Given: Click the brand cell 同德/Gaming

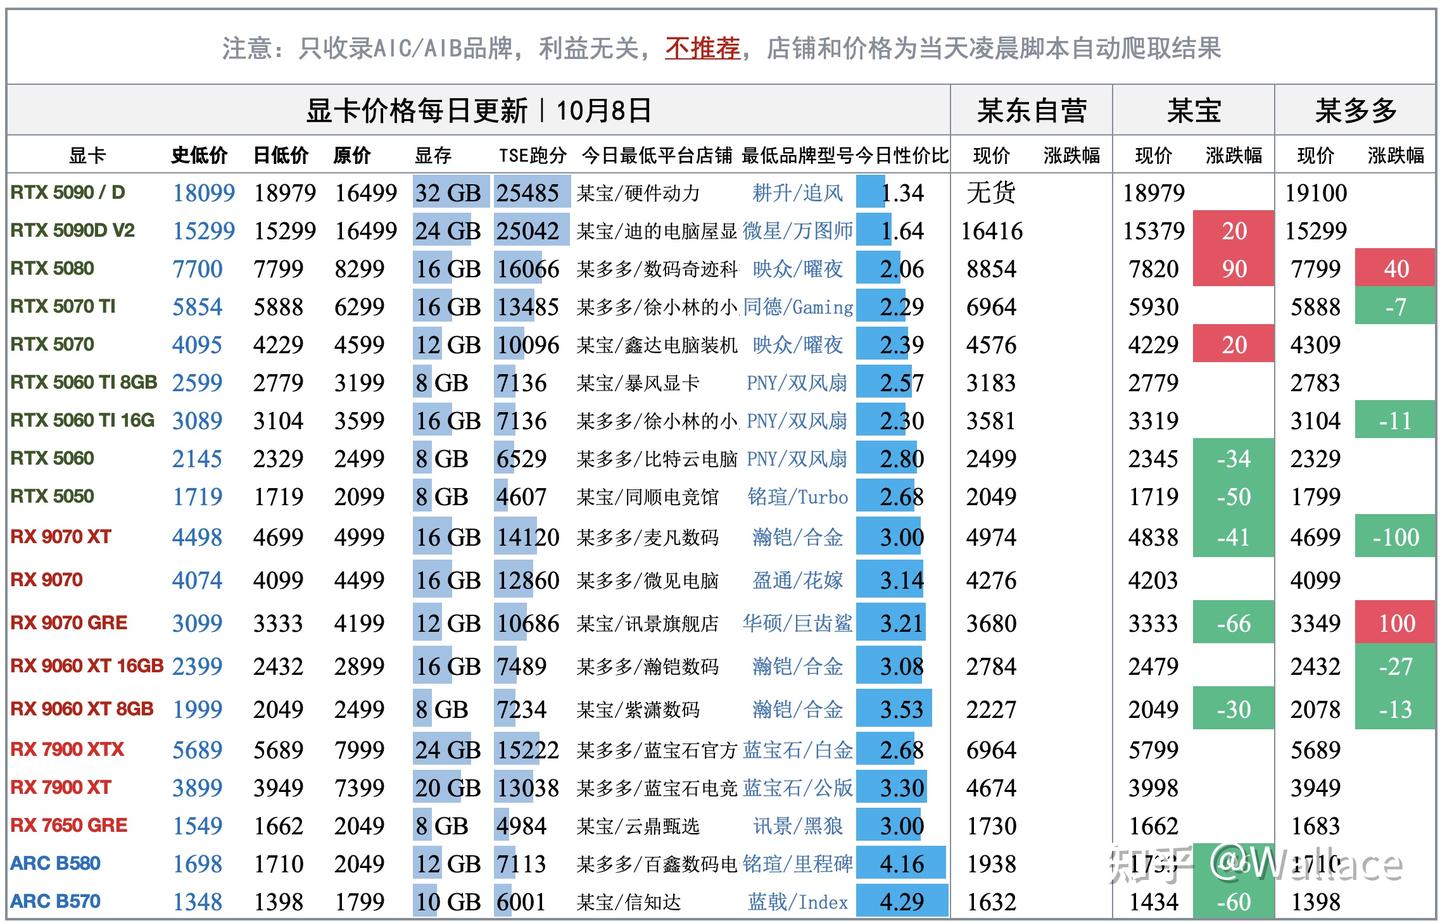Looking at the screenshot, I should click(x=798, y=307).
